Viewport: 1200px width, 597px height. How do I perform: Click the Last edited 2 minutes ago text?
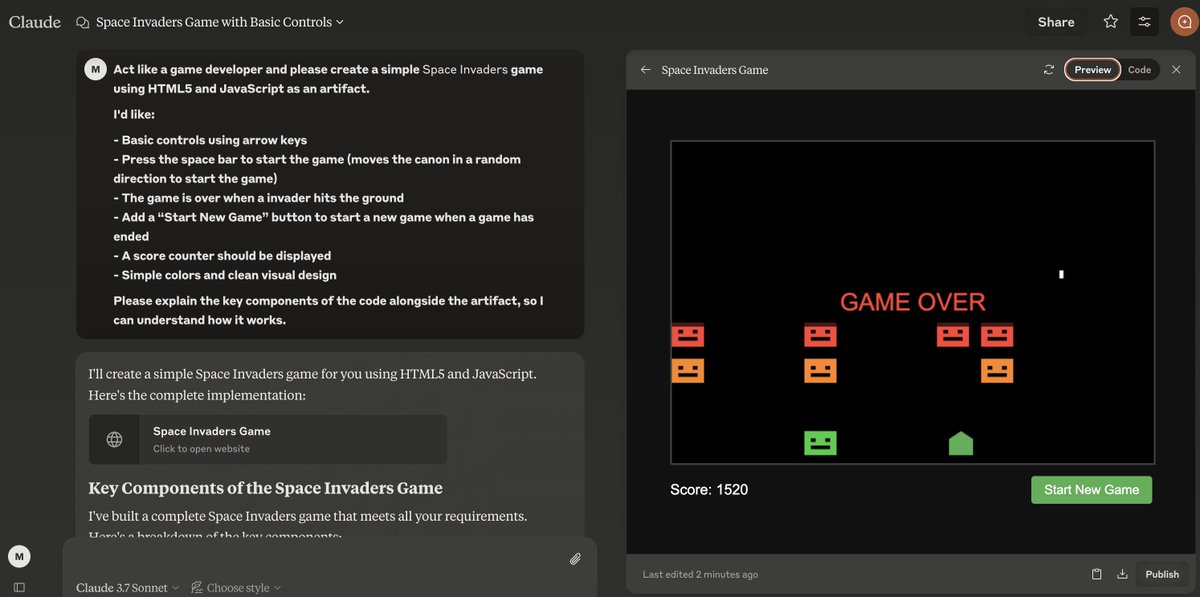700,575
